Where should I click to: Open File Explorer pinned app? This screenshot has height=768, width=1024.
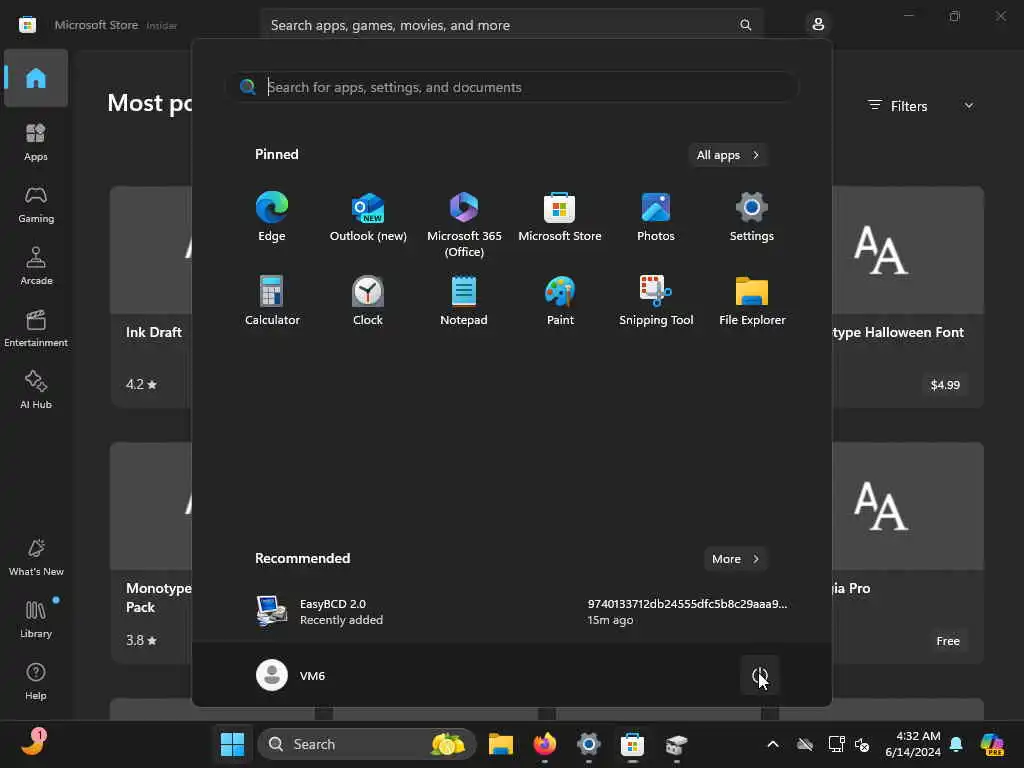752,301
